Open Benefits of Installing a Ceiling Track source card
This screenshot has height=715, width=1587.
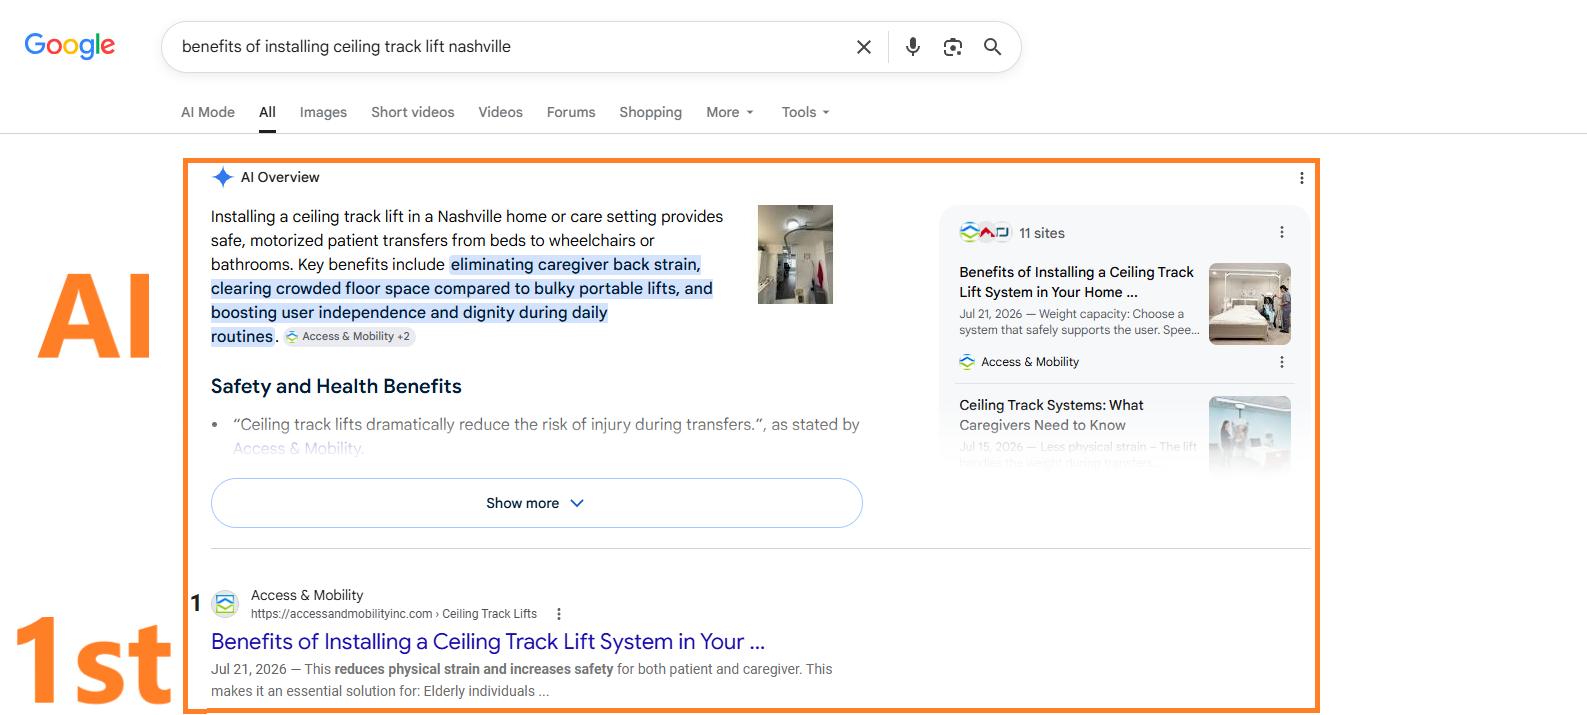pyautogui.click(x=1076, y=282)
